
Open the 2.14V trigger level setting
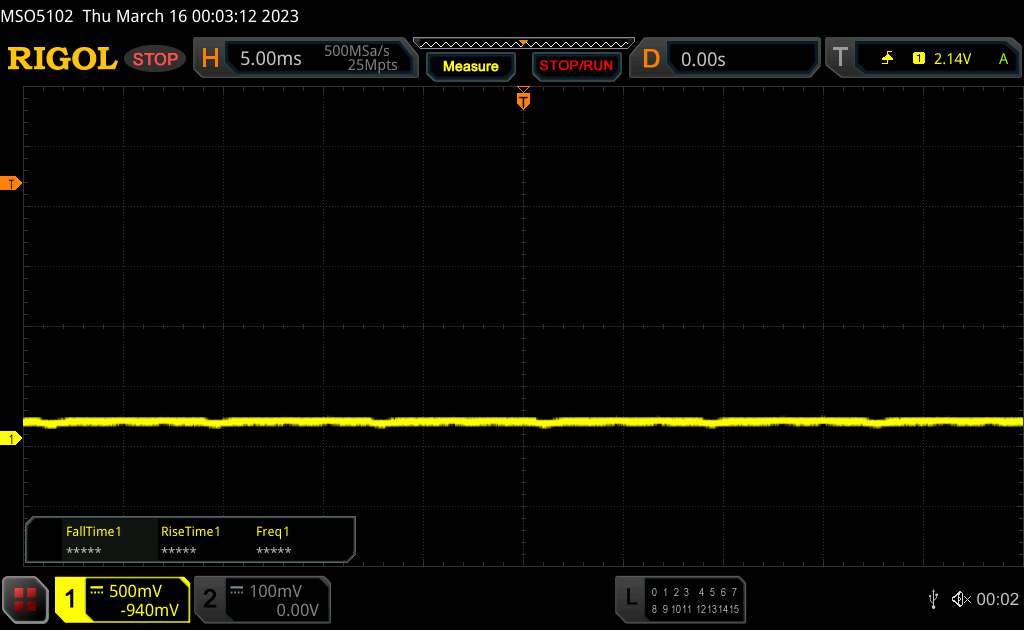click(x=952, y=59)
